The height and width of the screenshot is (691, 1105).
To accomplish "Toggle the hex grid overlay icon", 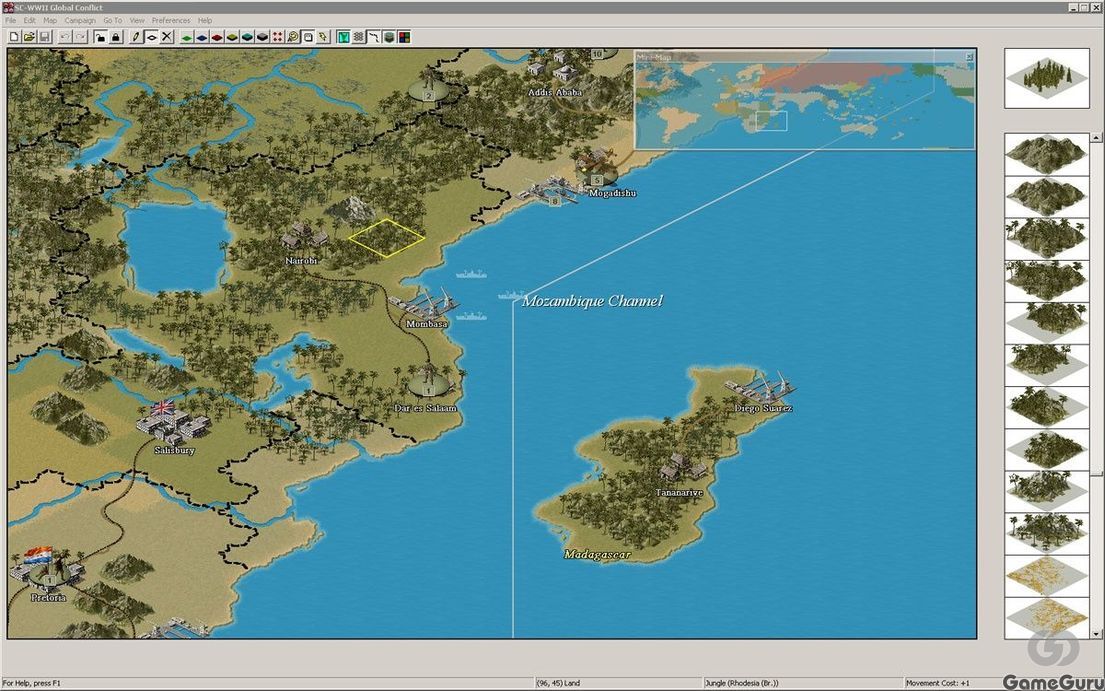I will pos(359,37).
